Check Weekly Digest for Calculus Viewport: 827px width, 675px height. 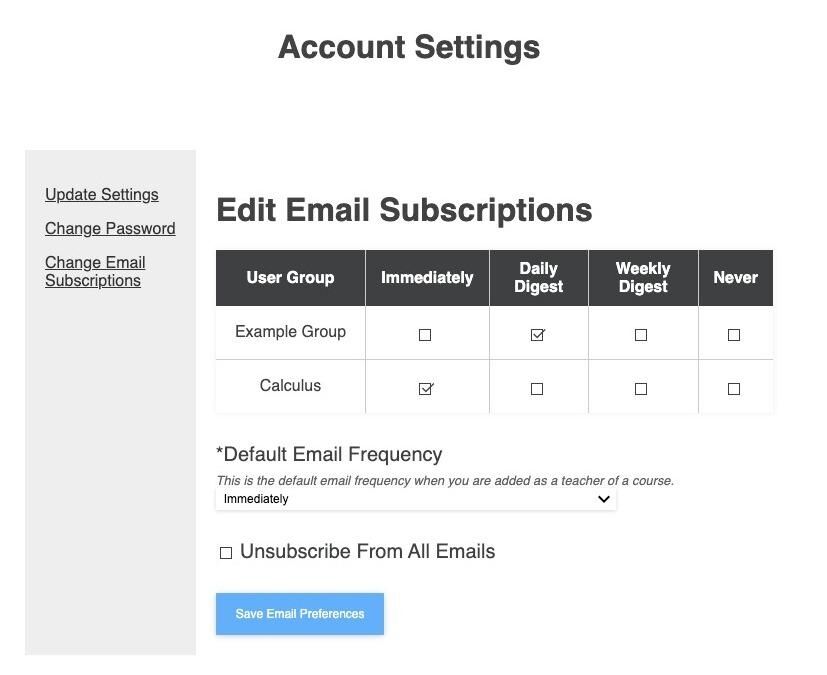tap(641, 389)
